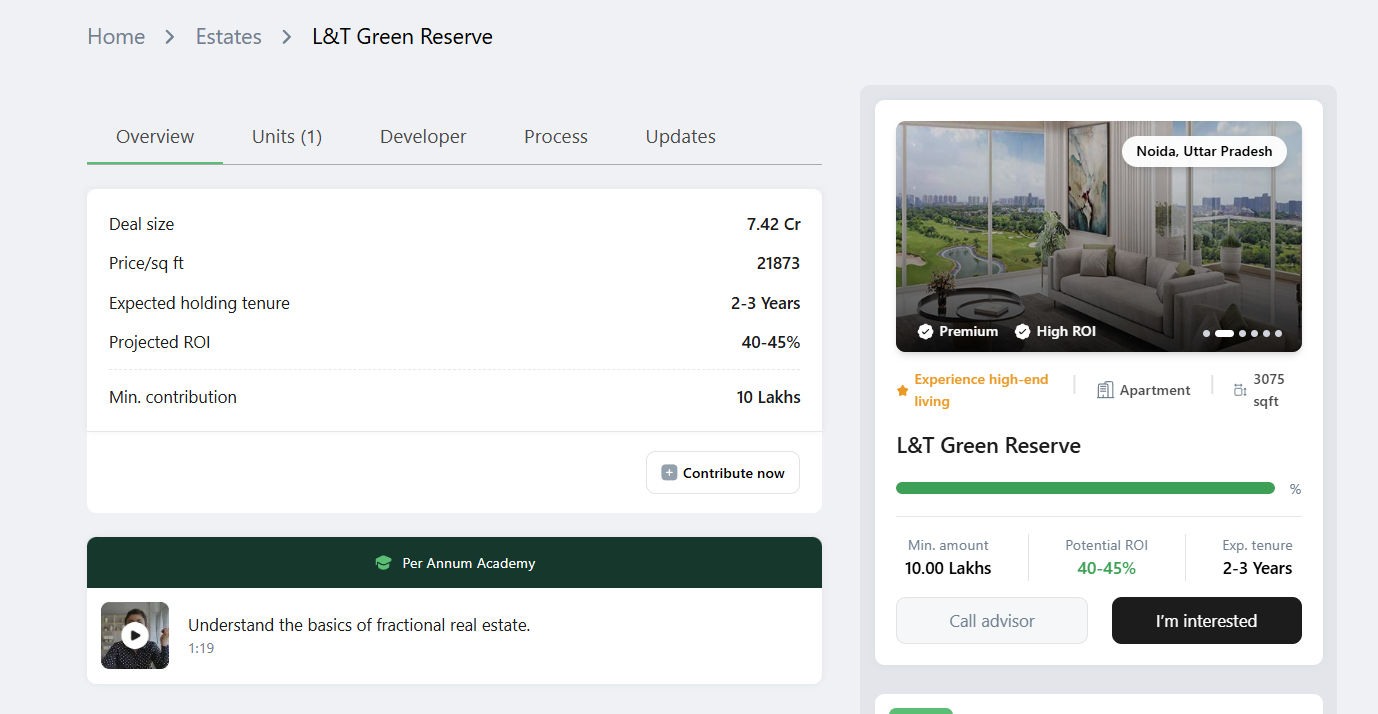Switch to the Units (1) tab
This screenshot has height=714, width=1378.
click(x=287, y=137)
